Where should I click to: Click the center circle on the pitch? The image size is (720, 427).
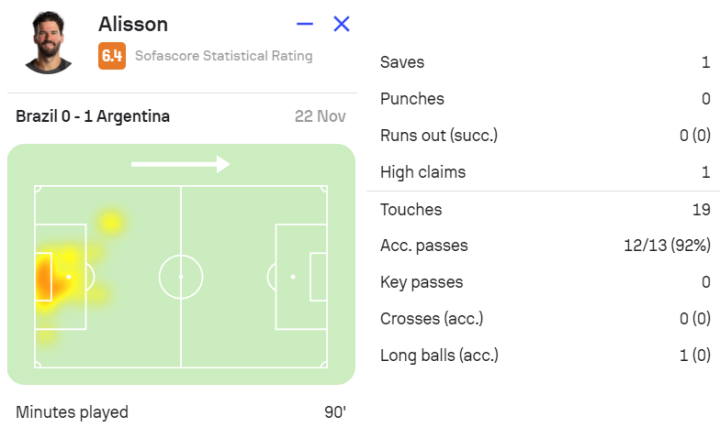point(180,276)
